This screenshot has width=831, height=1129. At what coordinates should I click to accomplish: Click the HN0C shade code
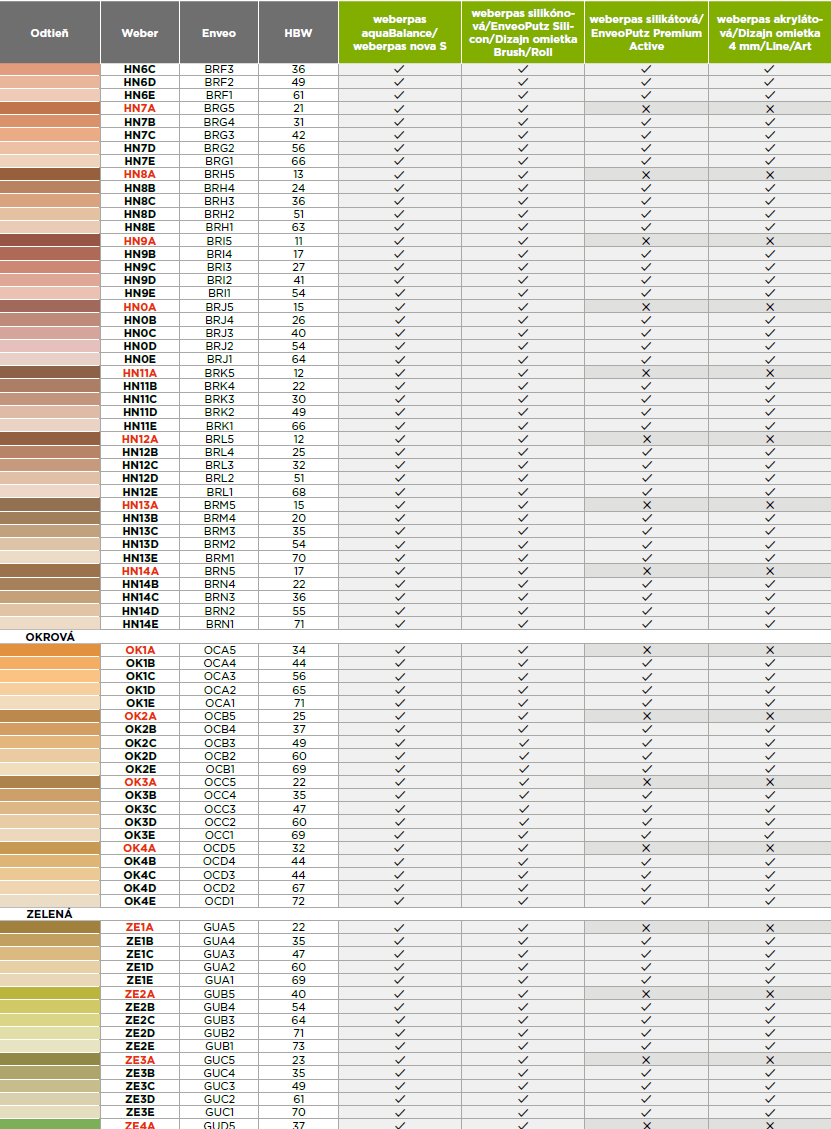tap(140, 333)
